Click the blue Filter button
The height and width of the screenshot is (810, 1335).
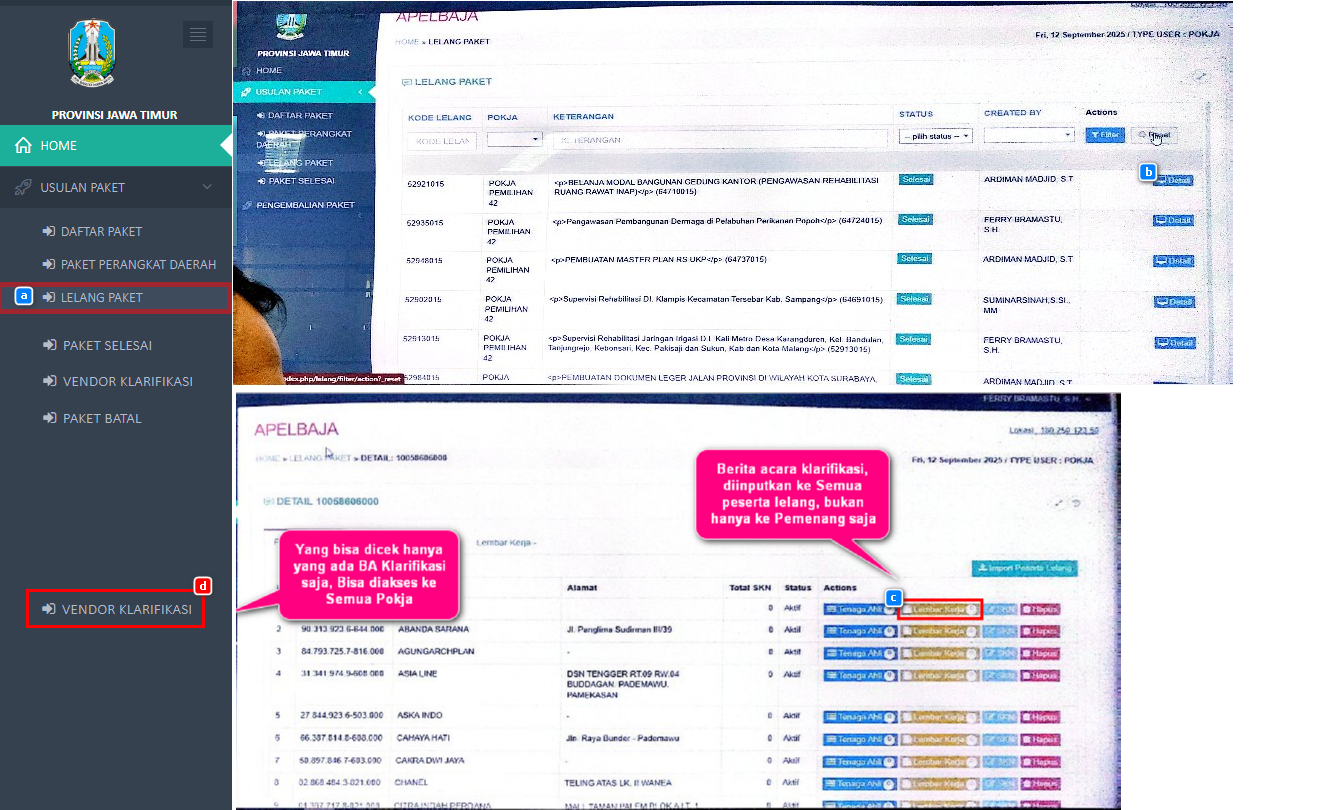[1105, 135]
